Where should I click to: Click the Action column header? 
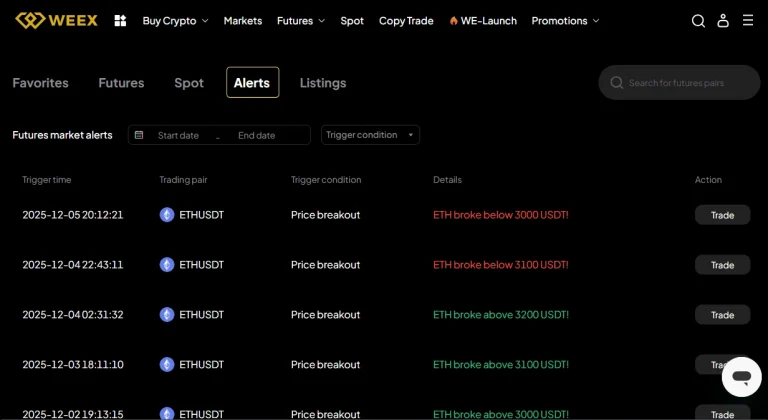(x=708, y=180)
